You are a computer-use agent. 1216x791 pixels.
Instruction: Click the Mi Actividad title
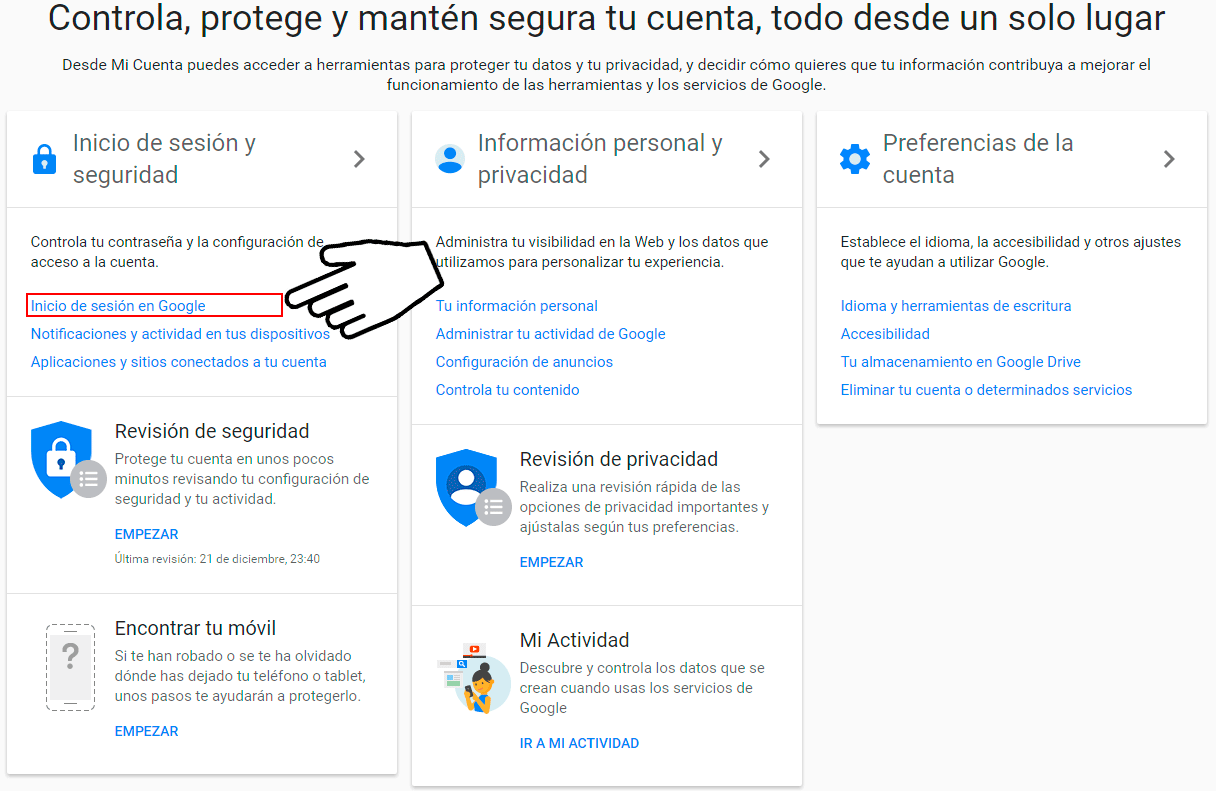point(575,640)
